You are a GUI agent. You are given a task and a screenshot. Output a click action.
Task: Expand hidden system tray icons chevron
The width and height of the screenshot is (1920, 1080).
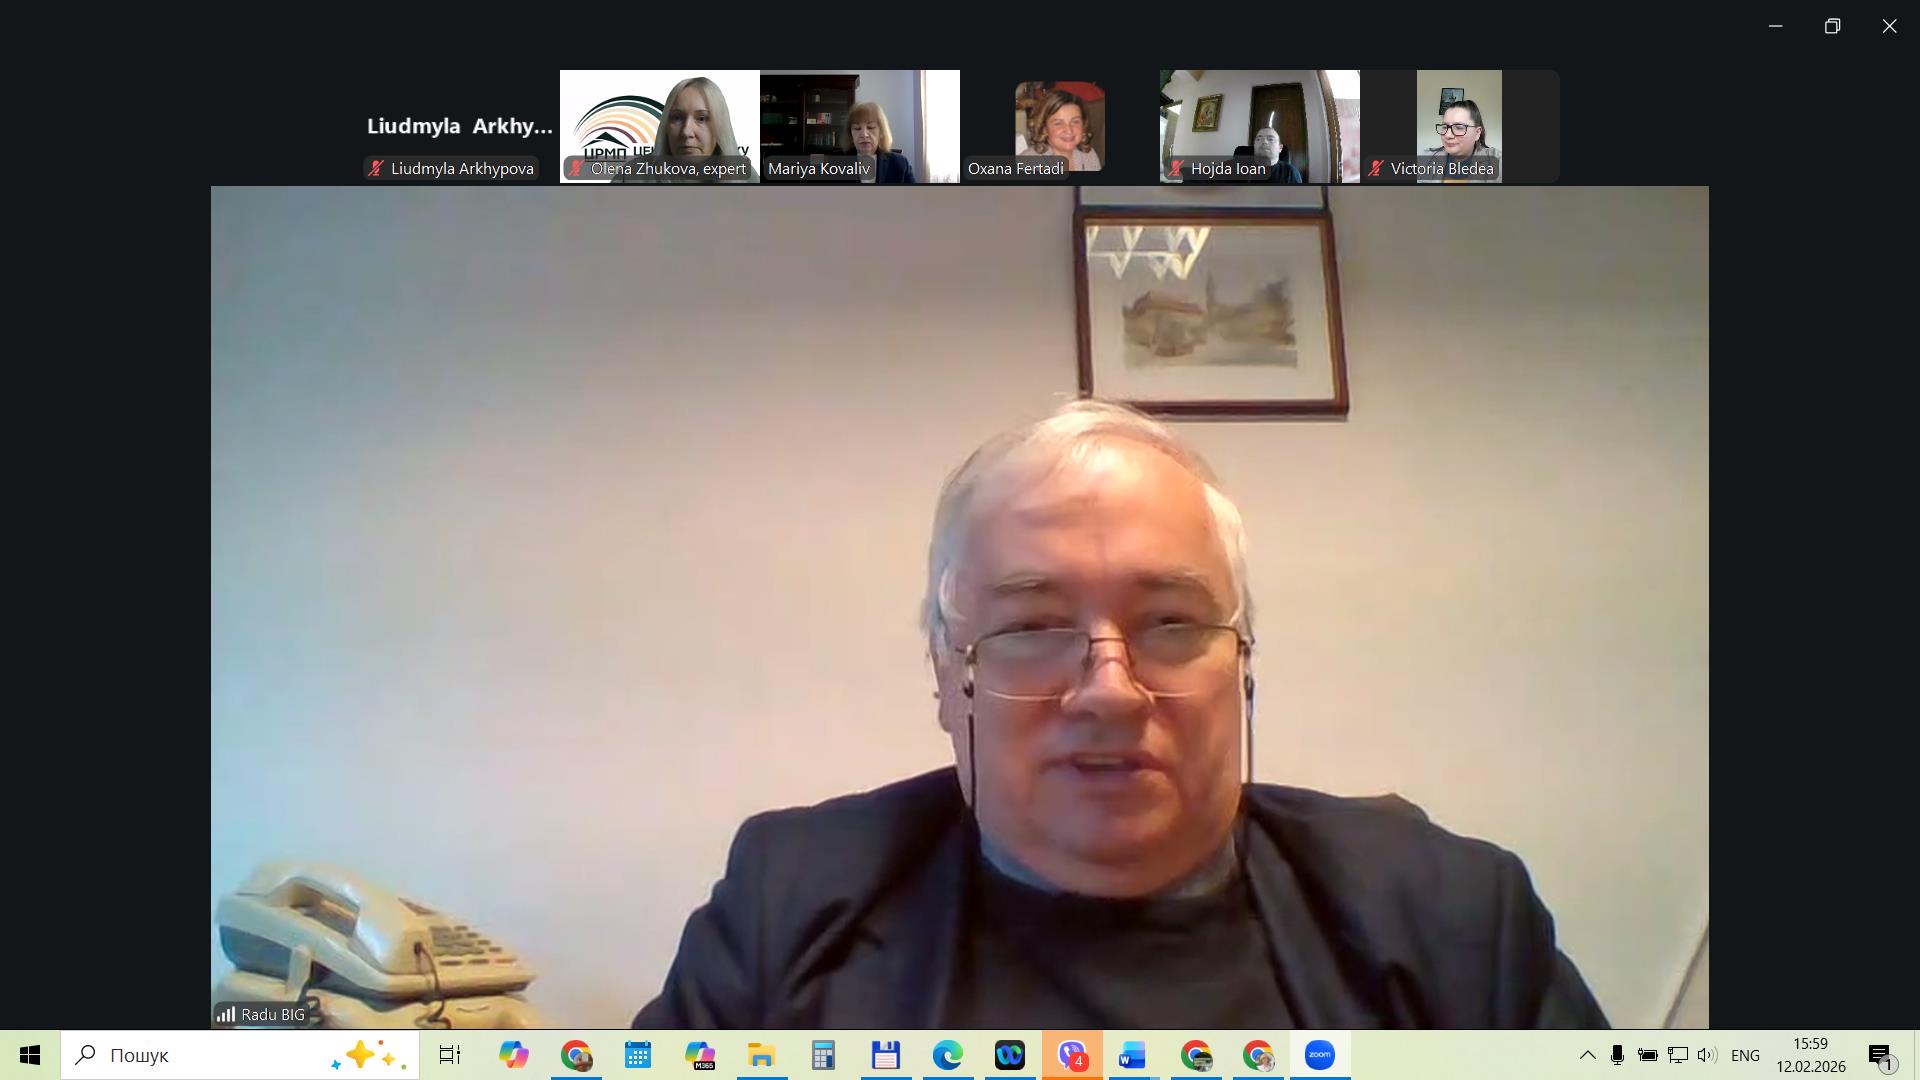[x=1587, y=1055]
